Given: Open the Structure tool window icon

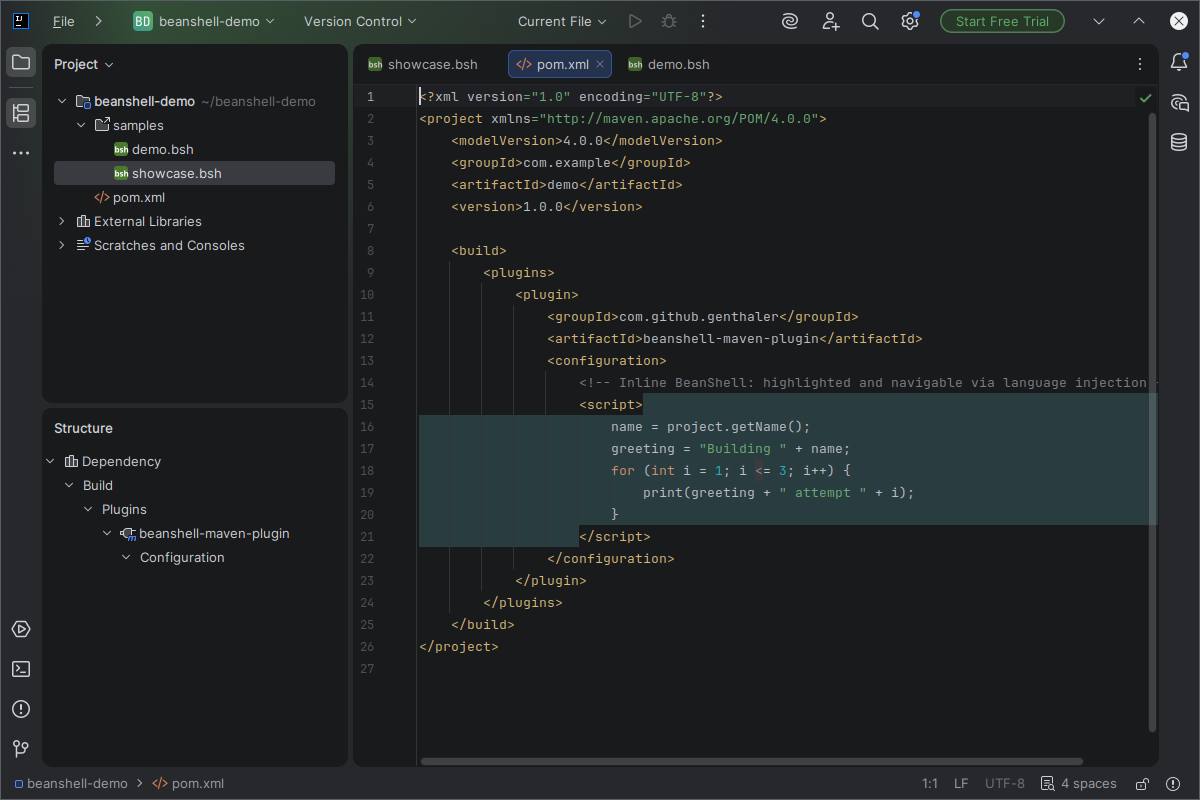Looking at the screenshot, I should pyautogui.click(x=21, y=113).
